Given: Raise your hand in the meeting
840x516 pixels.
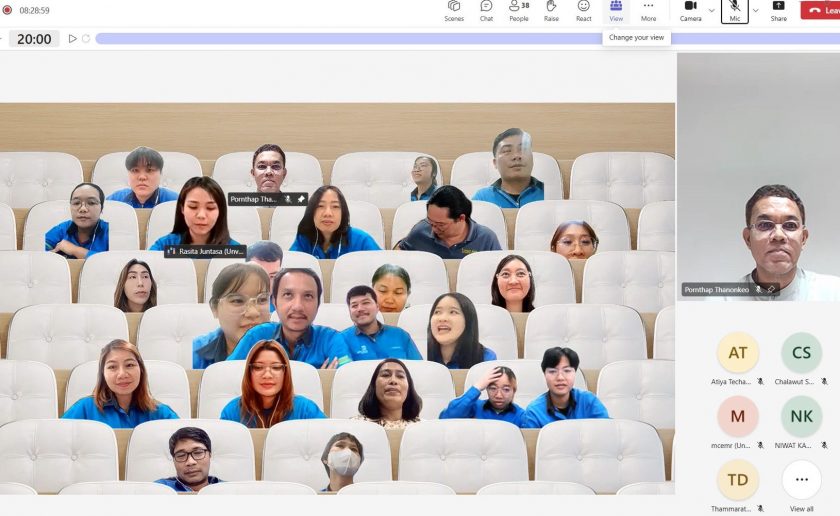Looking at the screenshot, I should pyautogui.click(x=551, y=11).
